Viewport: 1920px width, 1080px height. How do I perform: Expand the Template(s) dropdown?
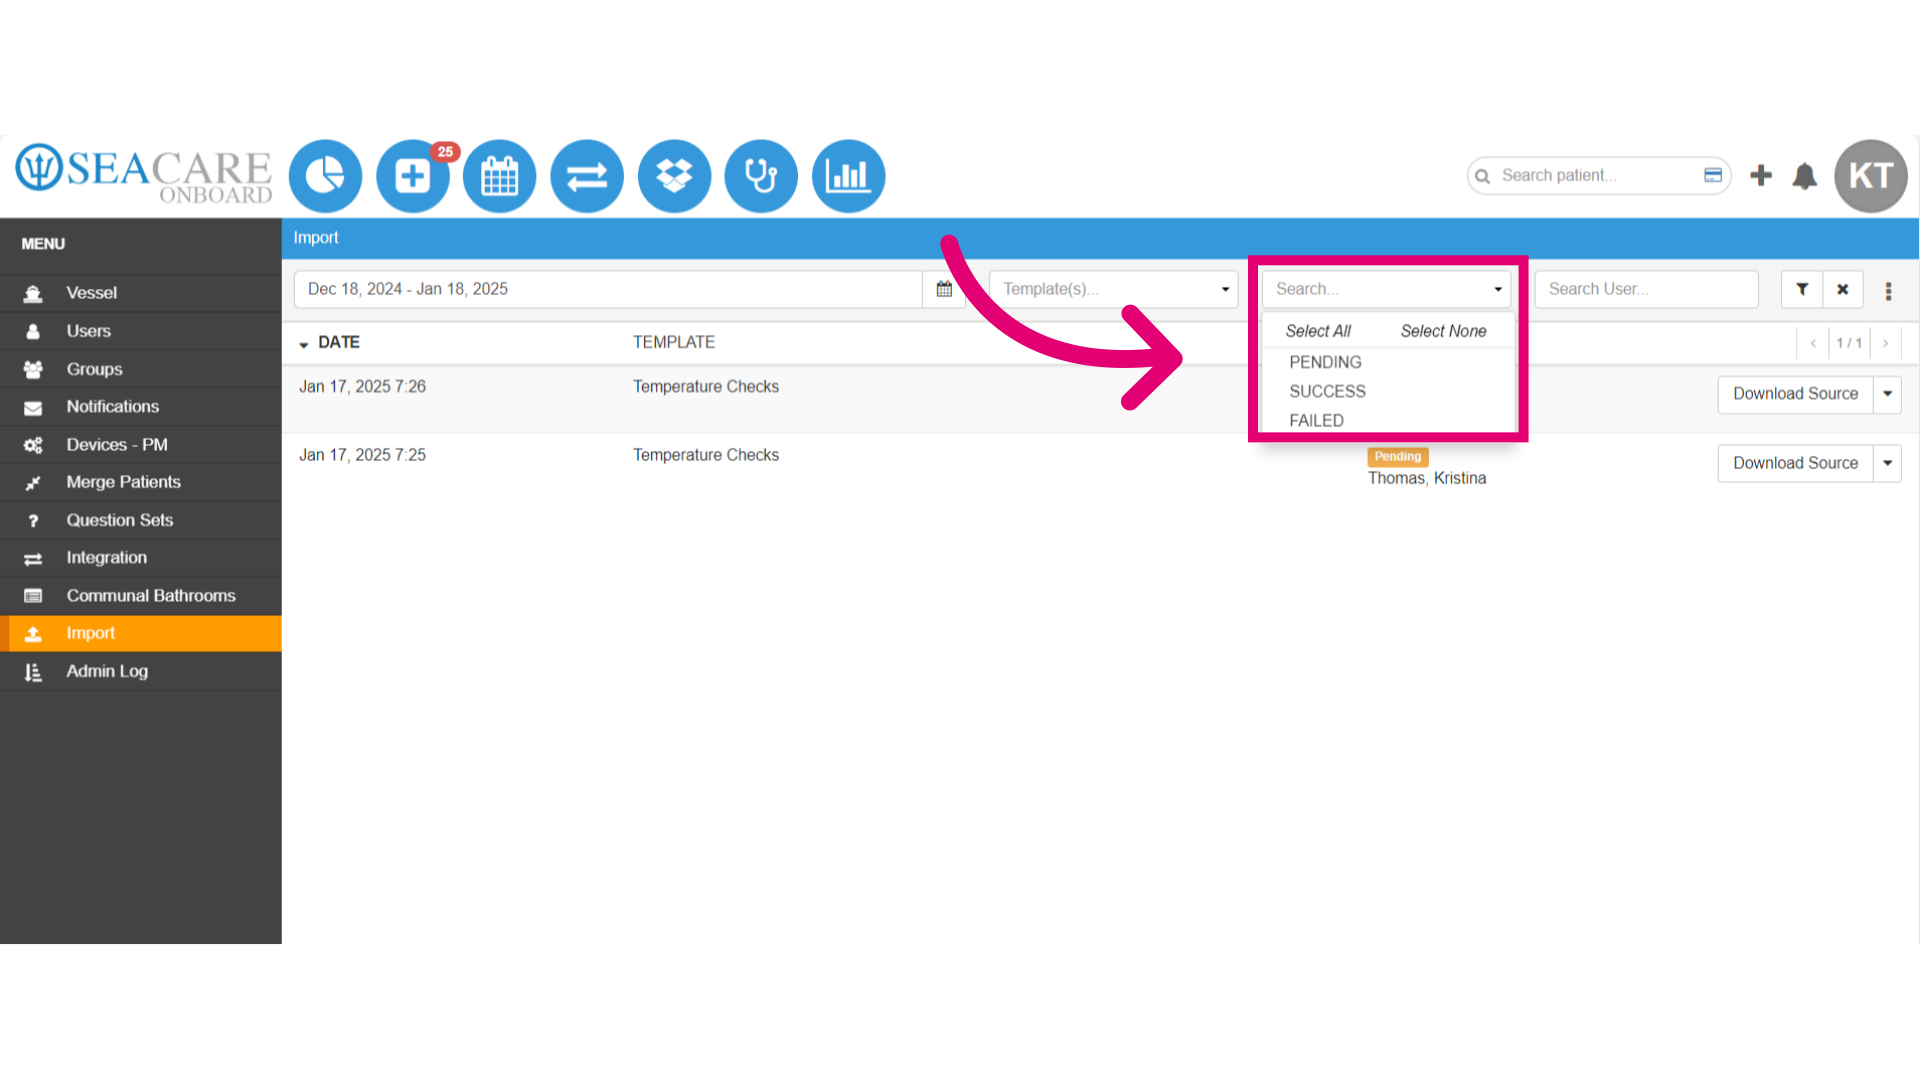1114,289
